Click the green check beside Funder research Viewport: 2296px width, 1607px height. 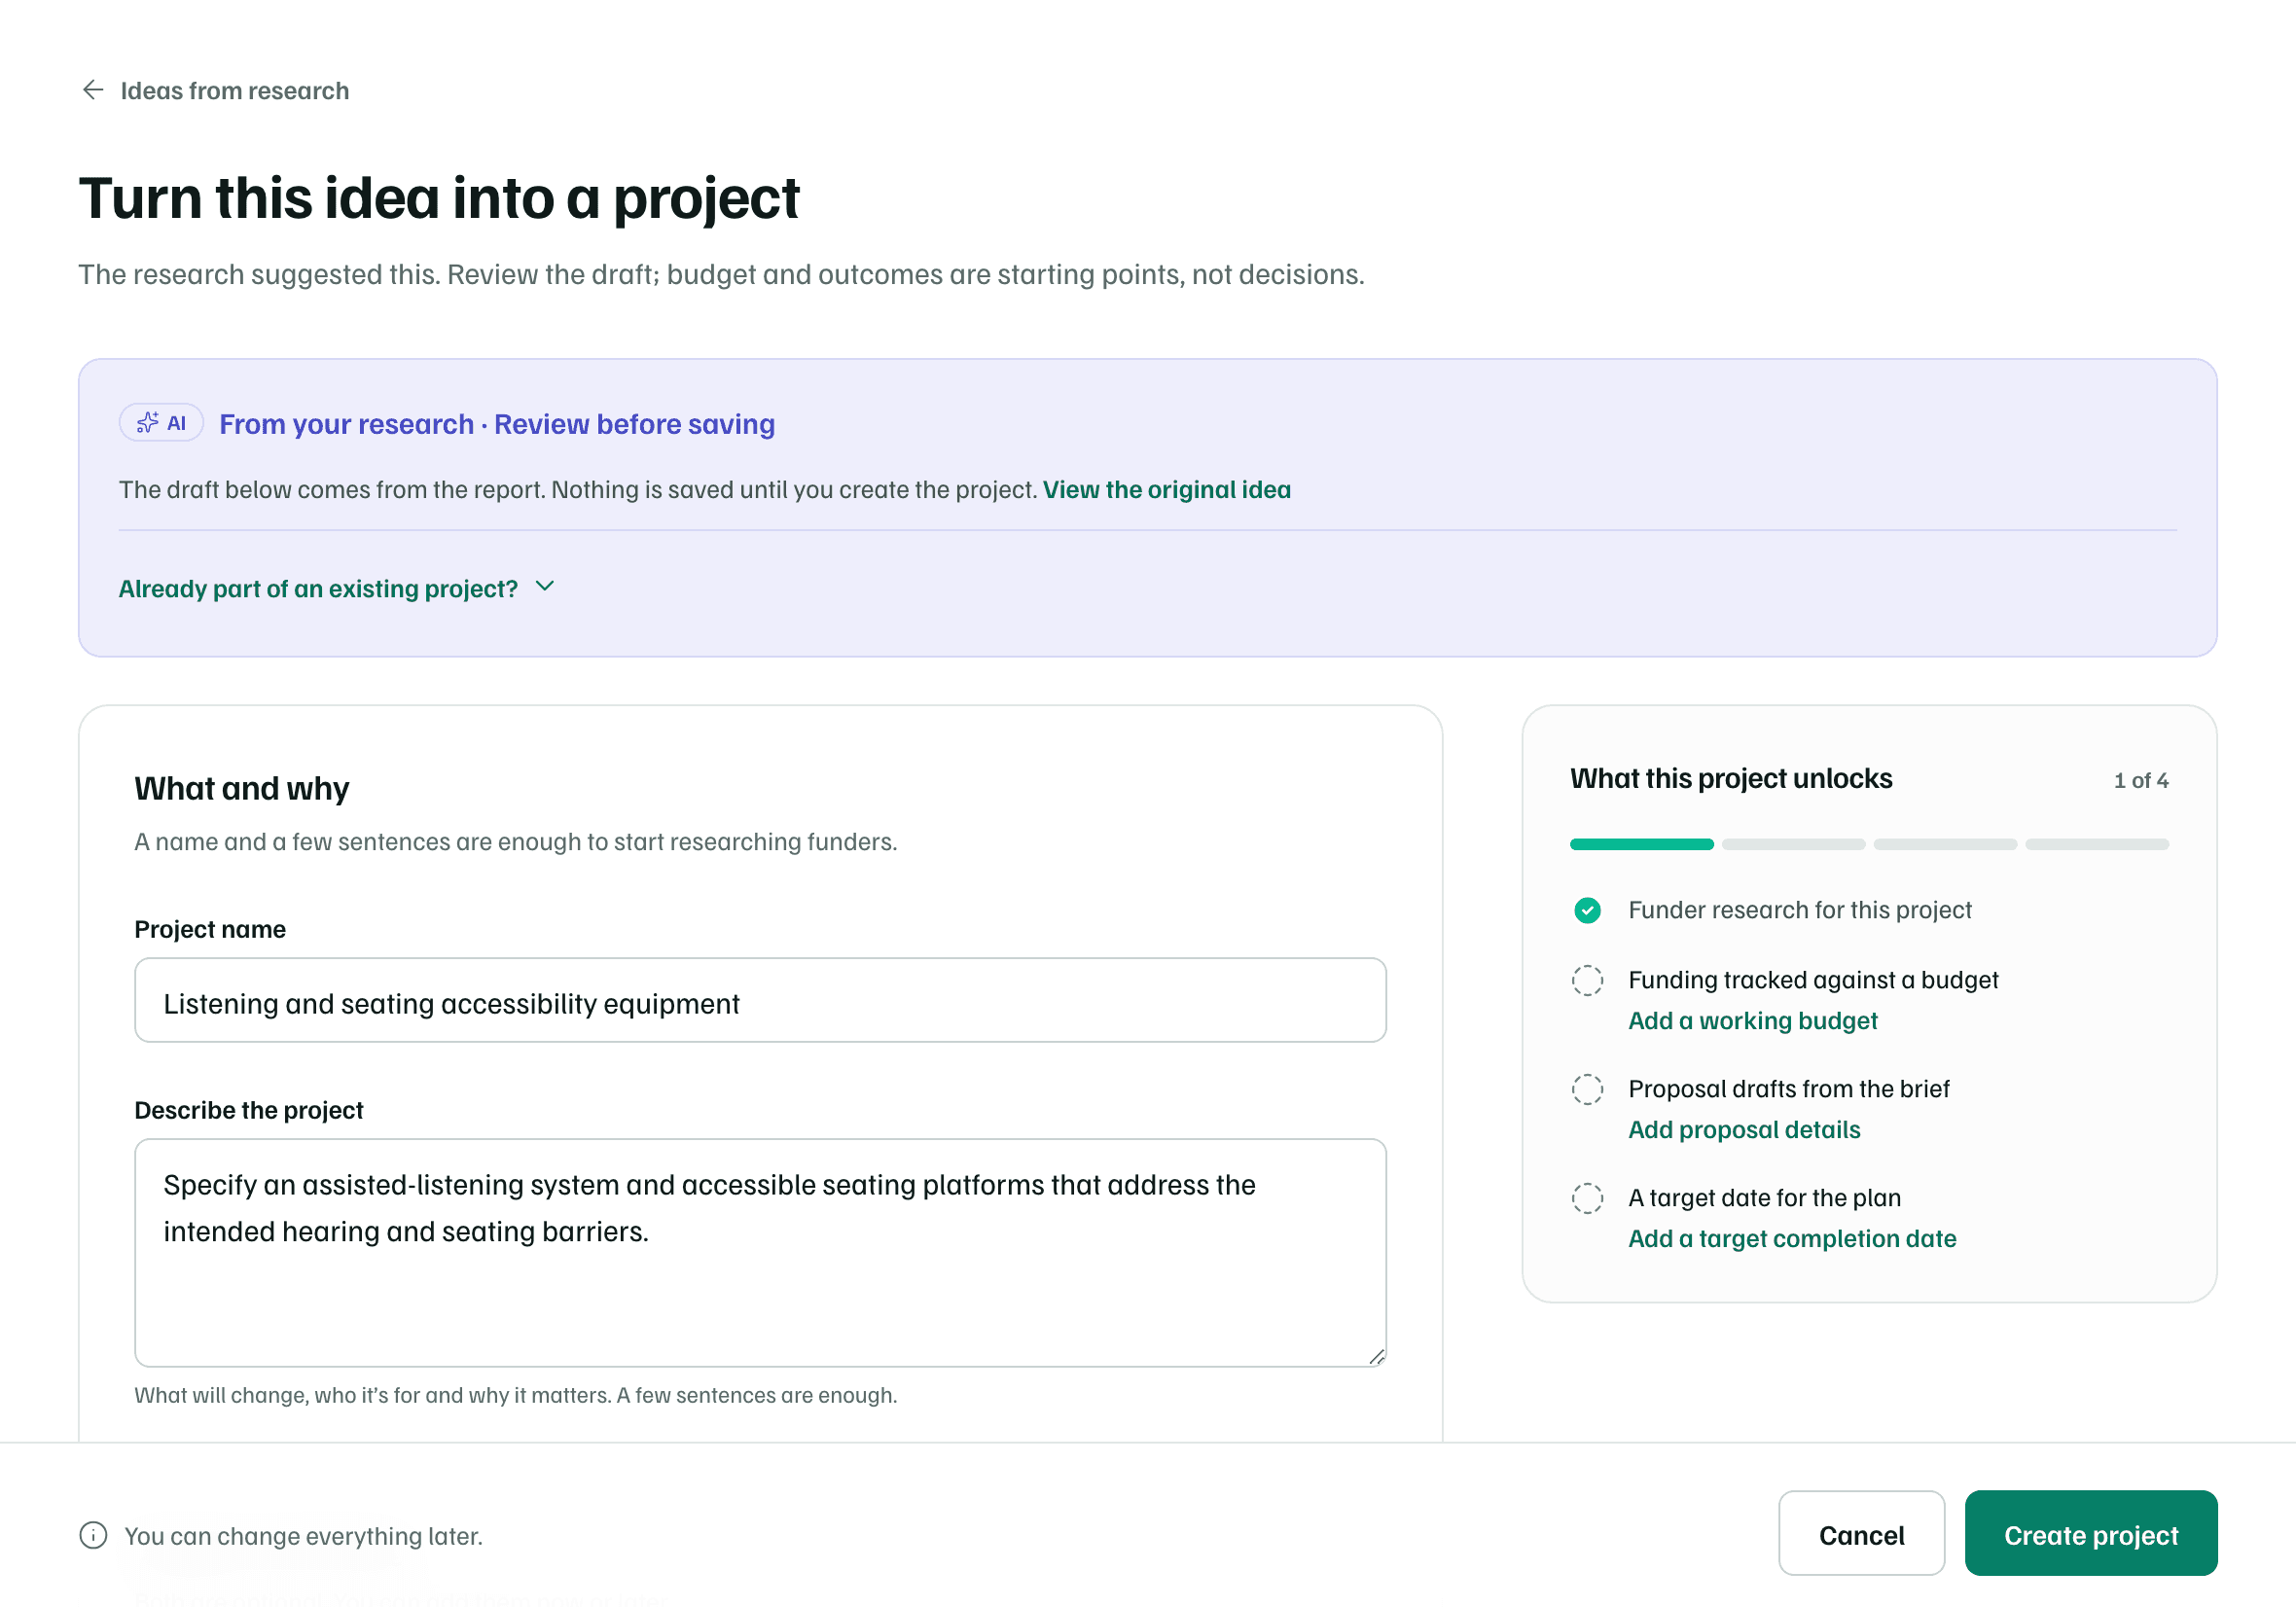coord(1587,910)
